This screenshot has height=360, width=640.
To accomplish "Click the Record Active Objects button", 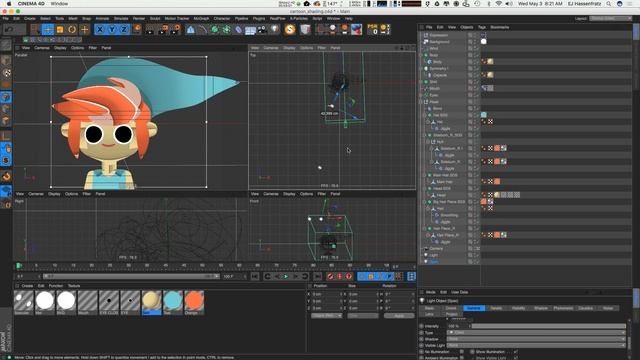I will 330,276.
